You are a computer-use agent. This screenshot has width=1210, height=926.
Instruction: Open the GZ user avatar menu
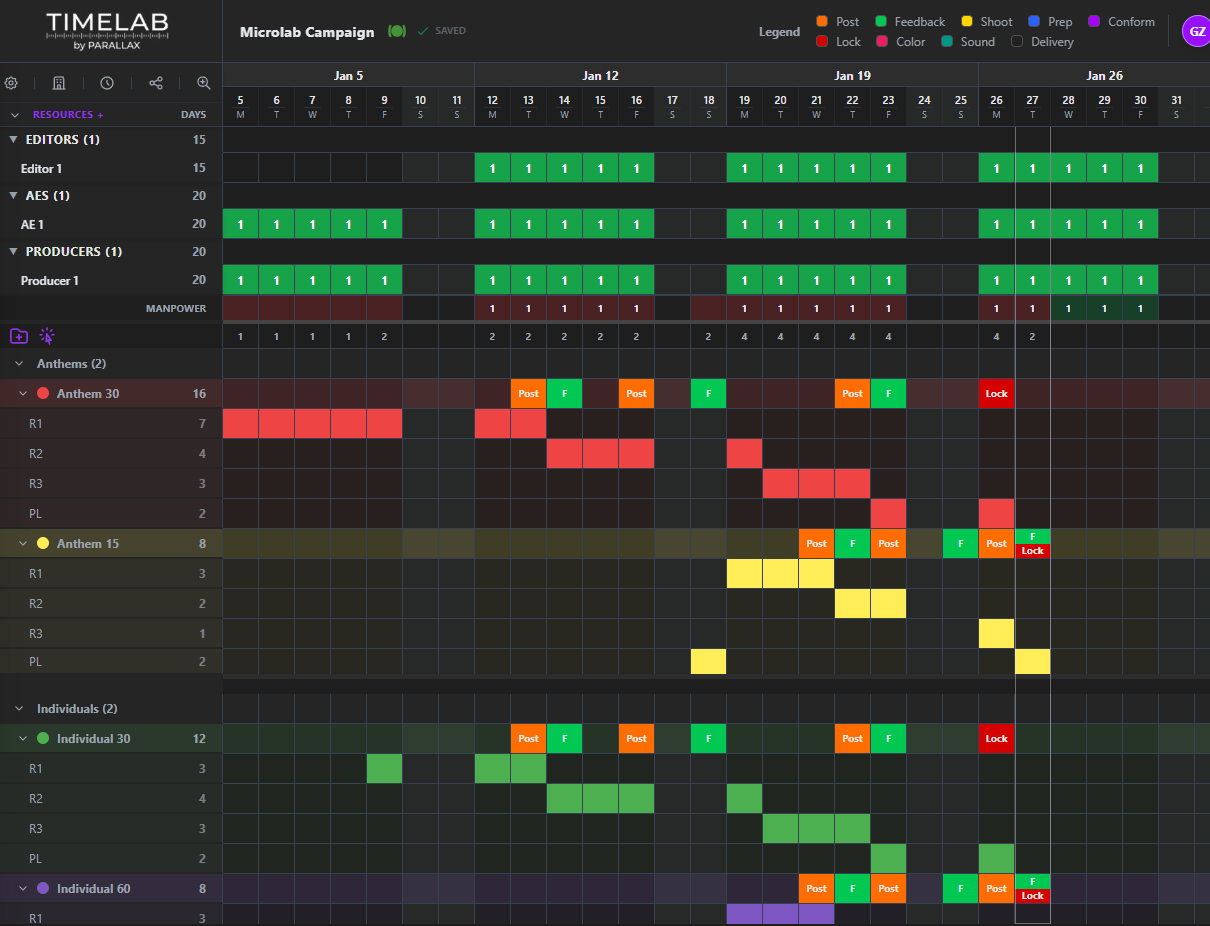[1196, 31]
